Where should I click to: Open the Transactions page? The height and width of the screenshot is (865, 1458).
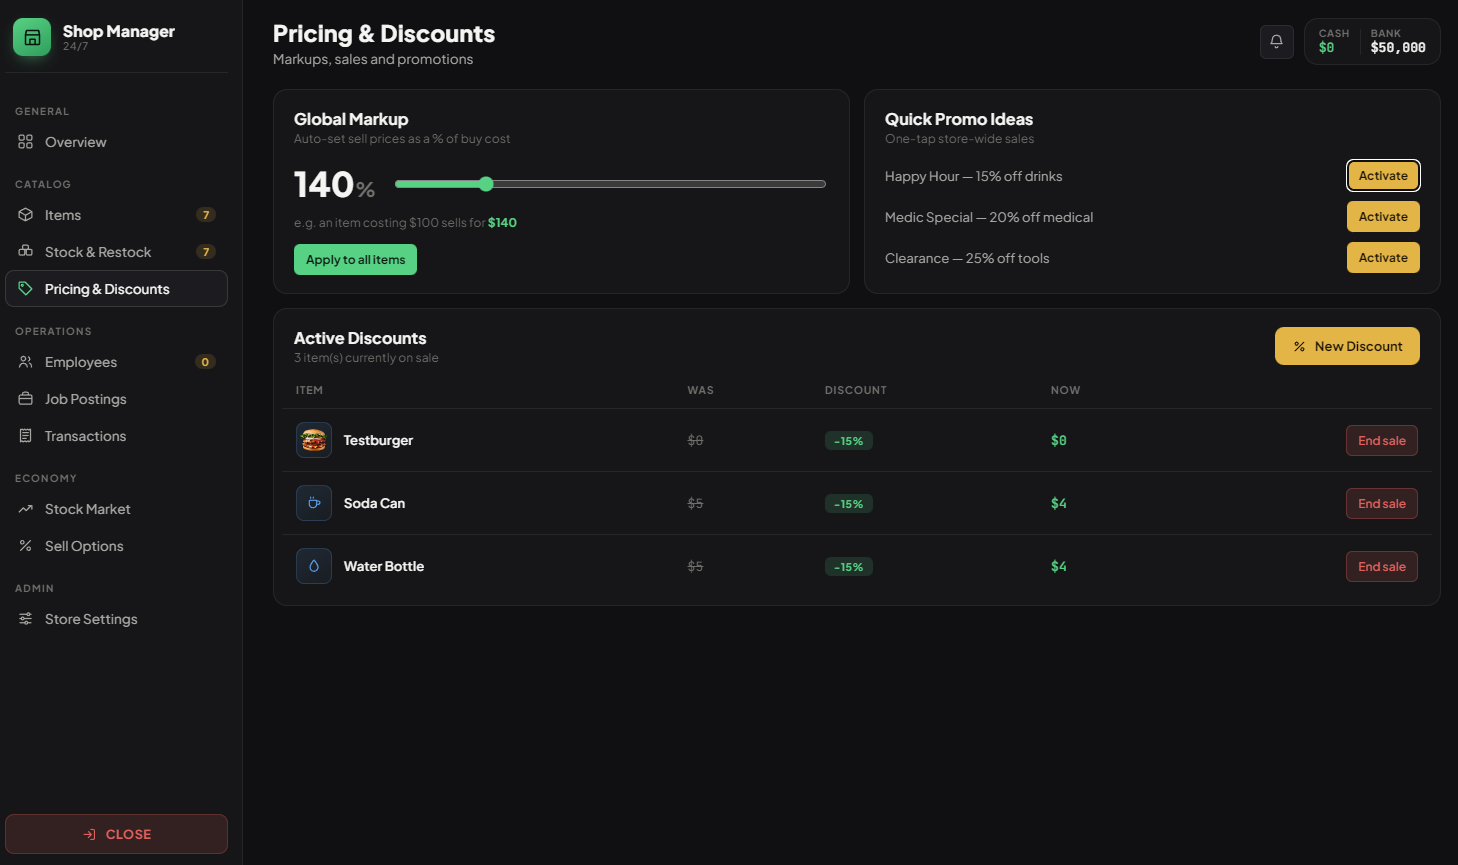(x=116, y=436)
